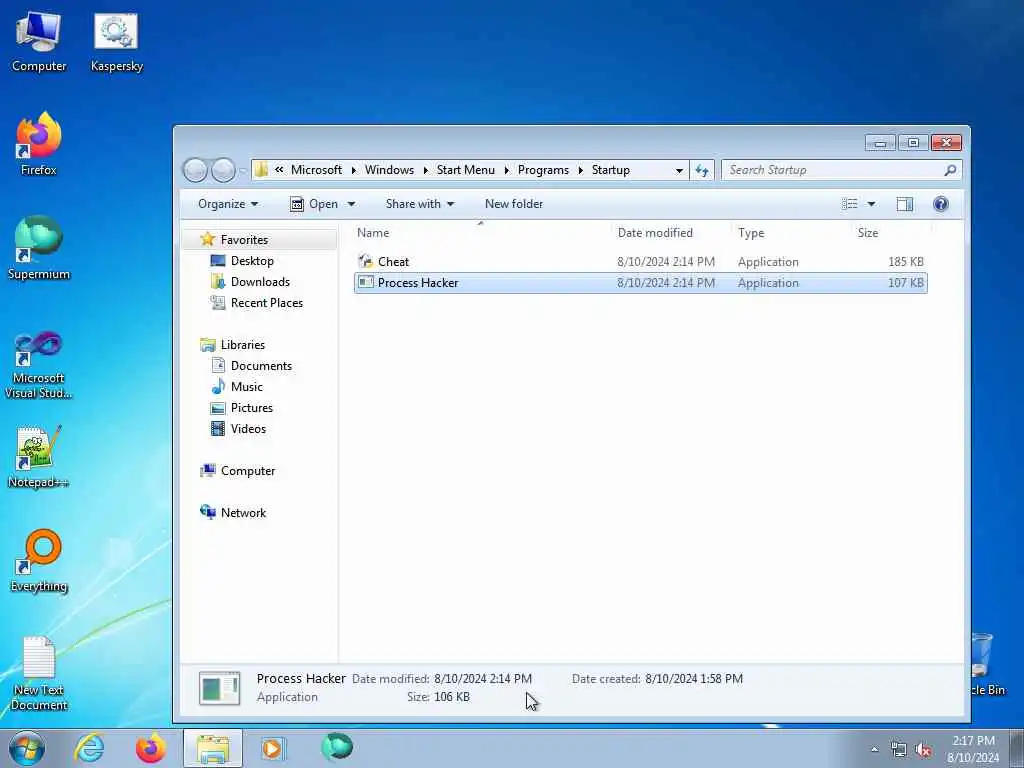Screen dimensions: 1024x768
Task: Open the Organize dropdown menu
Action: point(228,204)
